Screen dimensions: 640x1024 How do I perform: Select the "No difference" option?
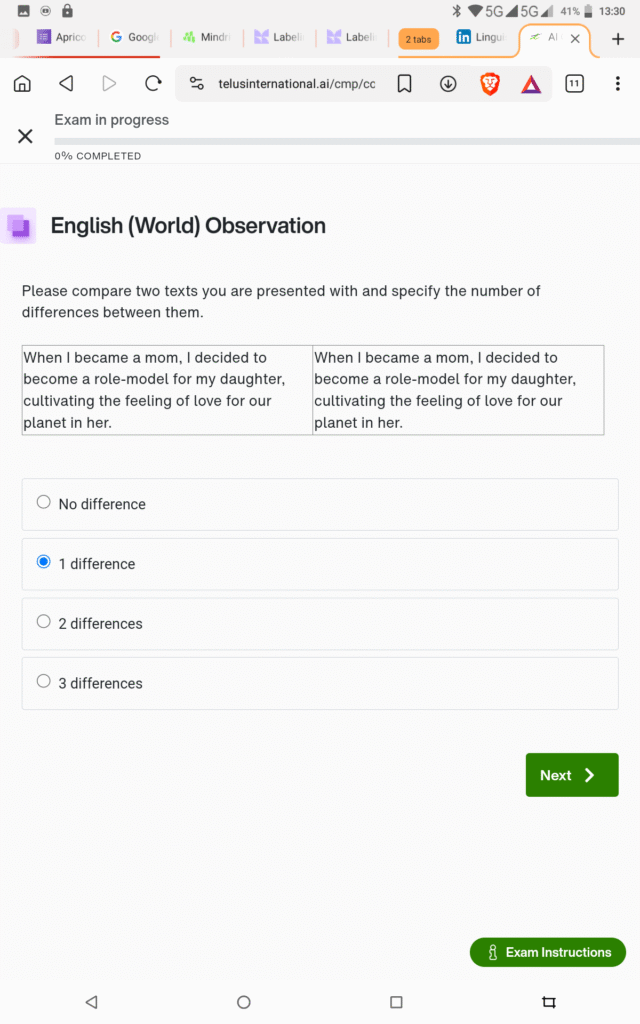pyautogui.click(x=44, y=503)
